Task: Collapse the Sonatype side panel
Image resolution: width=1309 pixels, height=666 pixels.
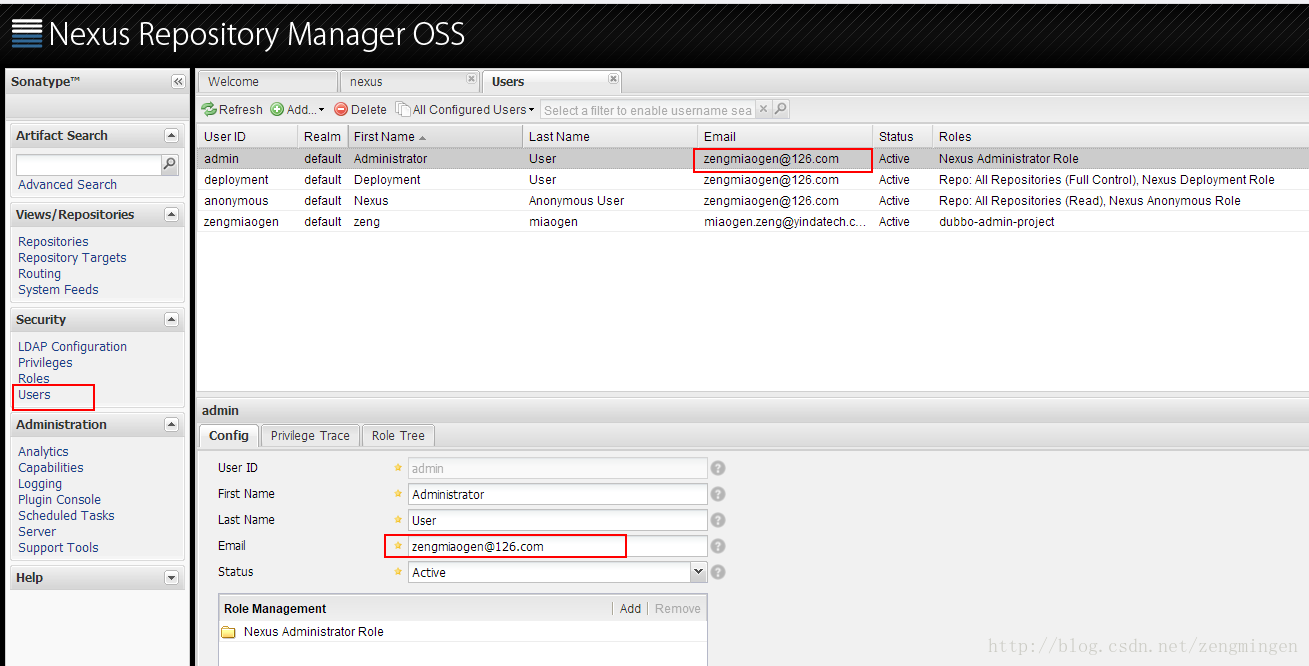Action: click(x=178, y=82)
